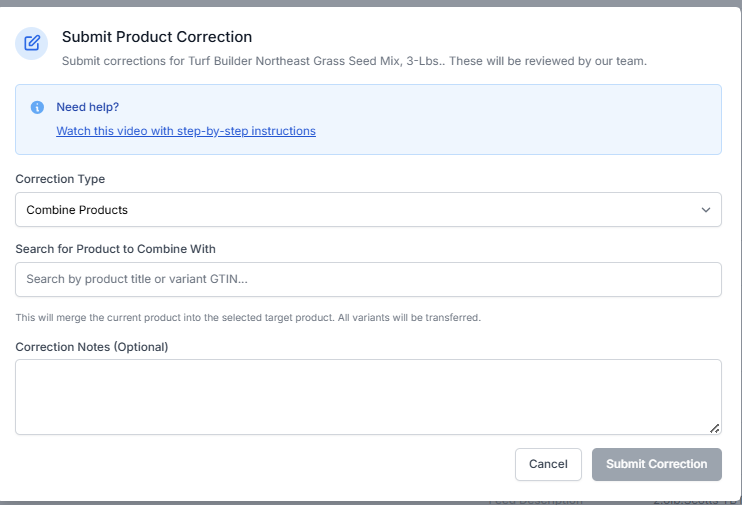Click the Correction Type chevron arrow
The width and height of the screenshot is (742, 505).
point(706,210)
